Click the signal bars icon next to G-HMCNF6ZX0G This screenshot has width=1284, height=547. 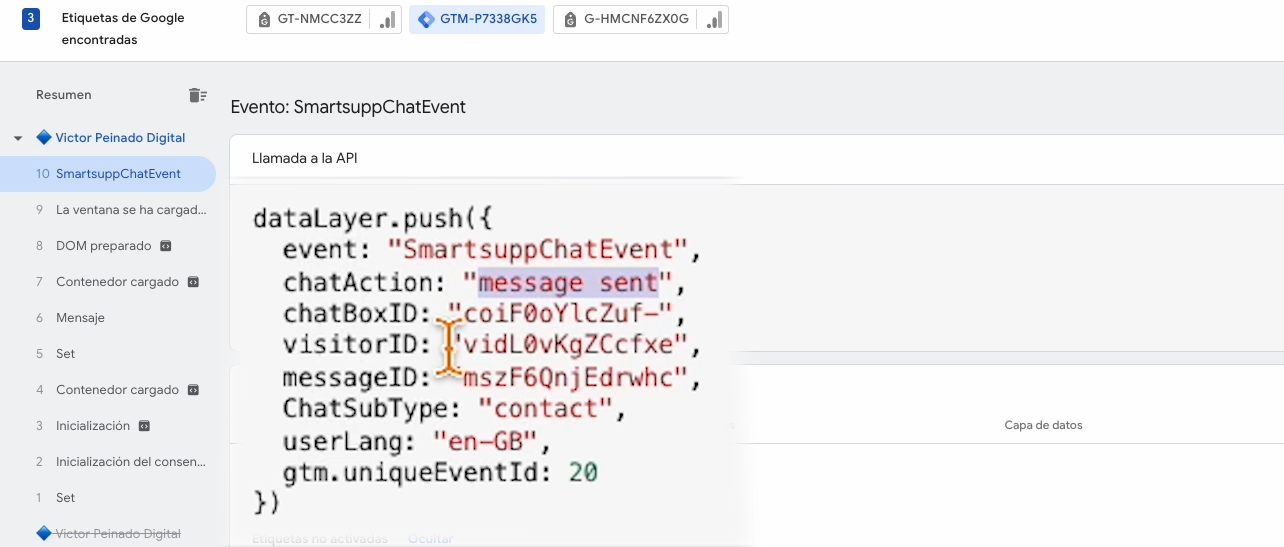pos(714,19)
